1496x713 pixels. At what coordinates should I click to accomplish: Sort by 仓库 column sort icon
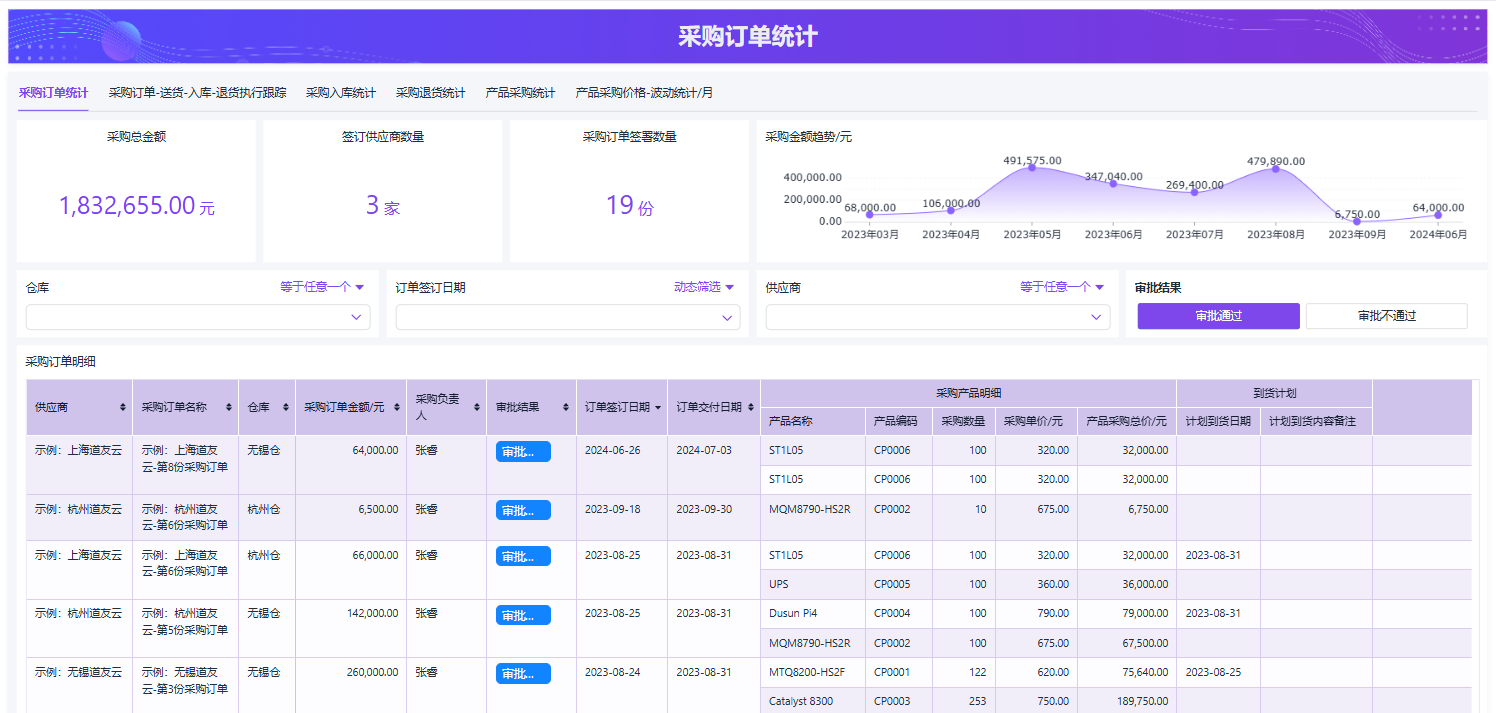coord(286,407)
